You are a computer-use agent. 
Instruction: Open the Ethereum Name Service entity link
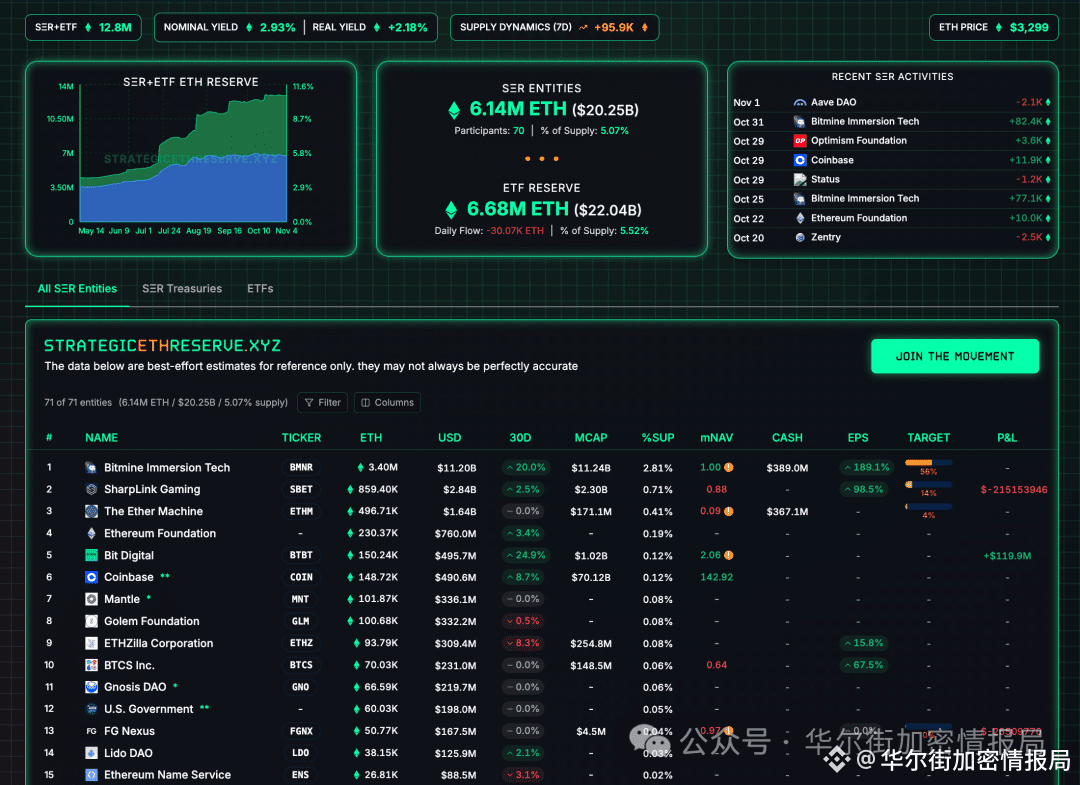(x=167, y=775)
